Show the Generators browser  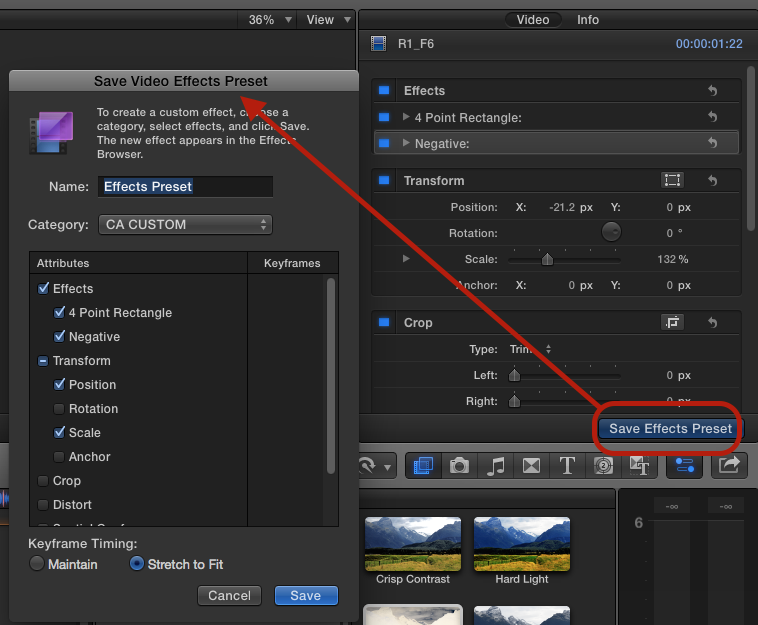[603, 465]
